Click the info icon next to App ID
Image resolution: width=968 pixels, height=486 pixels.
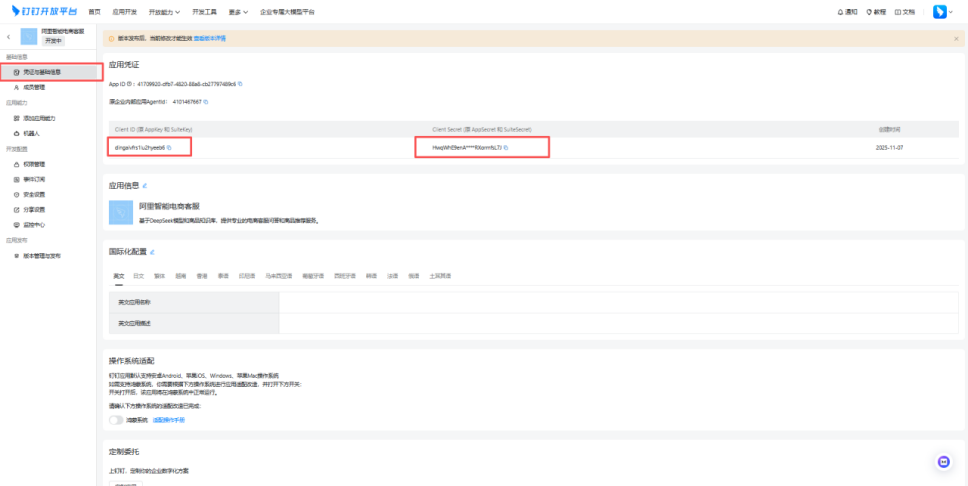pos(131,84)
